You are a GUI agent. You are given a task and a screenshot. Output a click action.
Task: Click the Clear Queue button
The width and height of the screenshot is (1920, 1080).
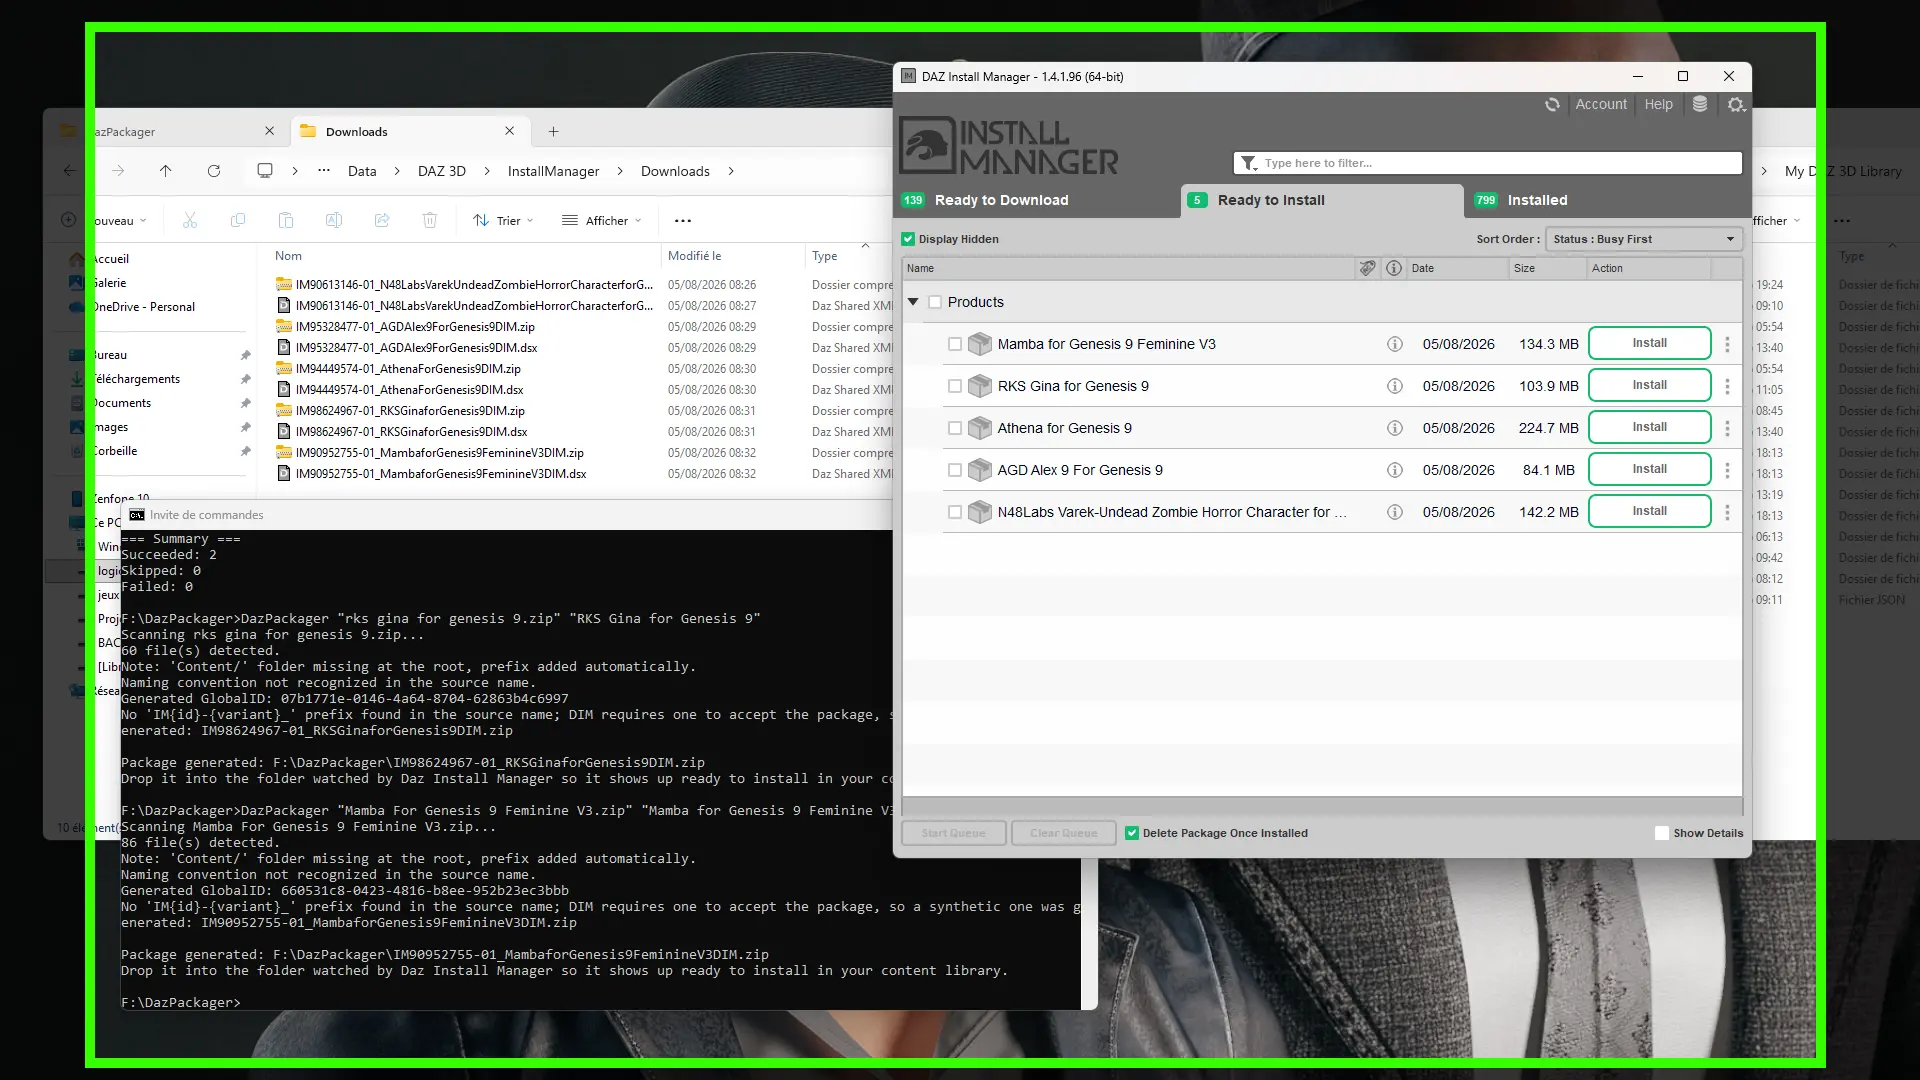(x=1064, y=833)
